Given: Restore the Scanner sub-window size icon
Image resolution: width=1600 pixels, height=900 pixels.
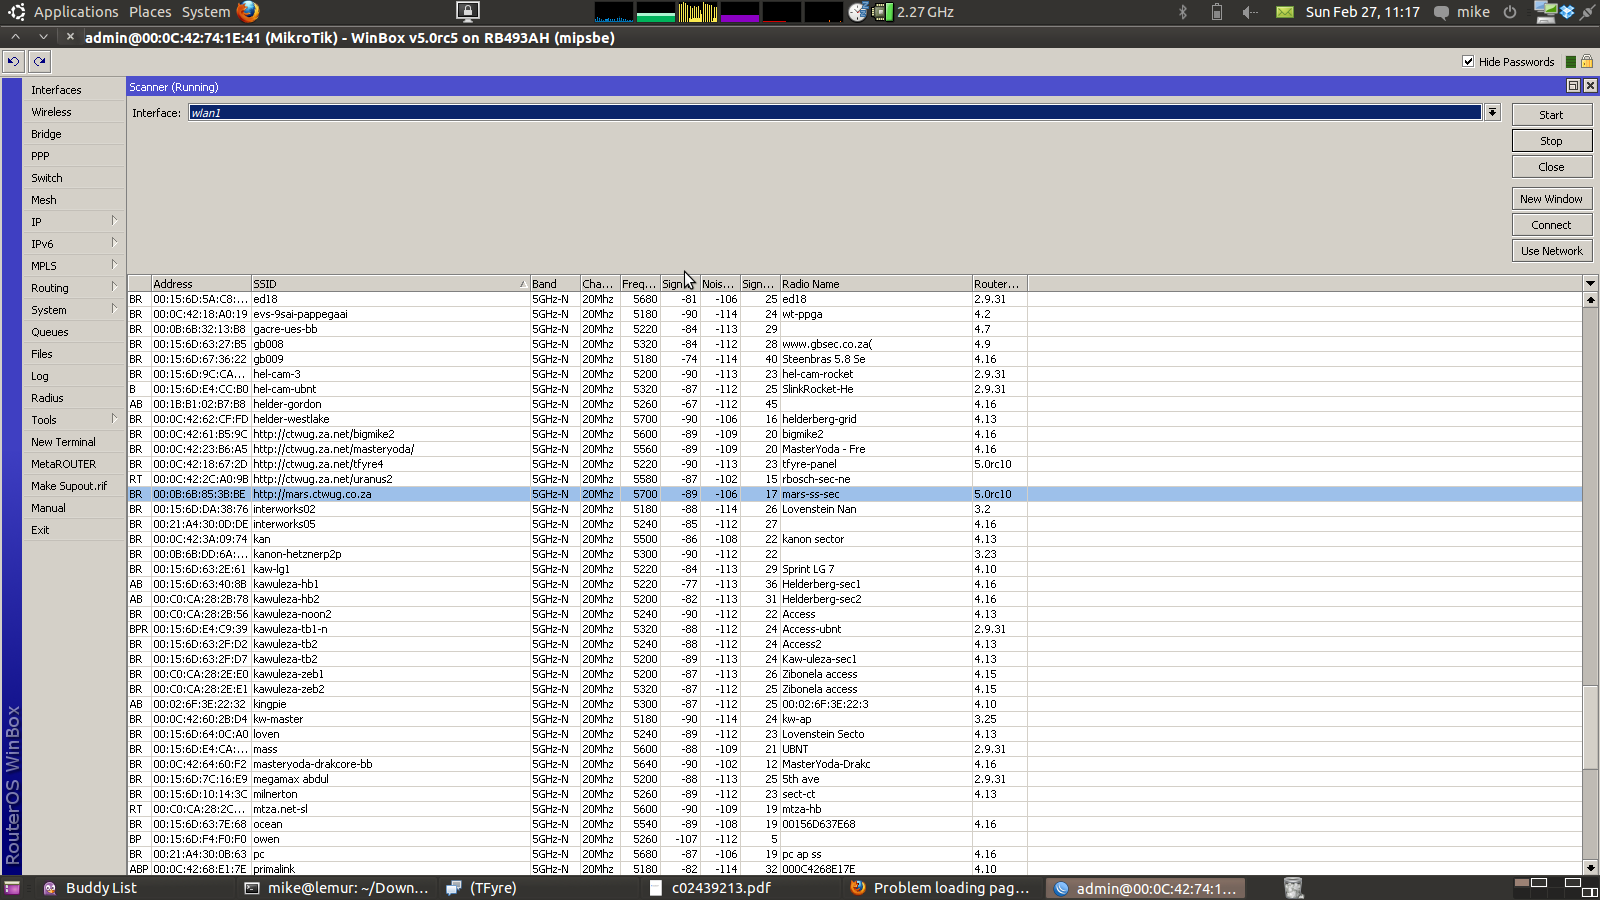Looking at the screenshot, I should (1573, 86).
